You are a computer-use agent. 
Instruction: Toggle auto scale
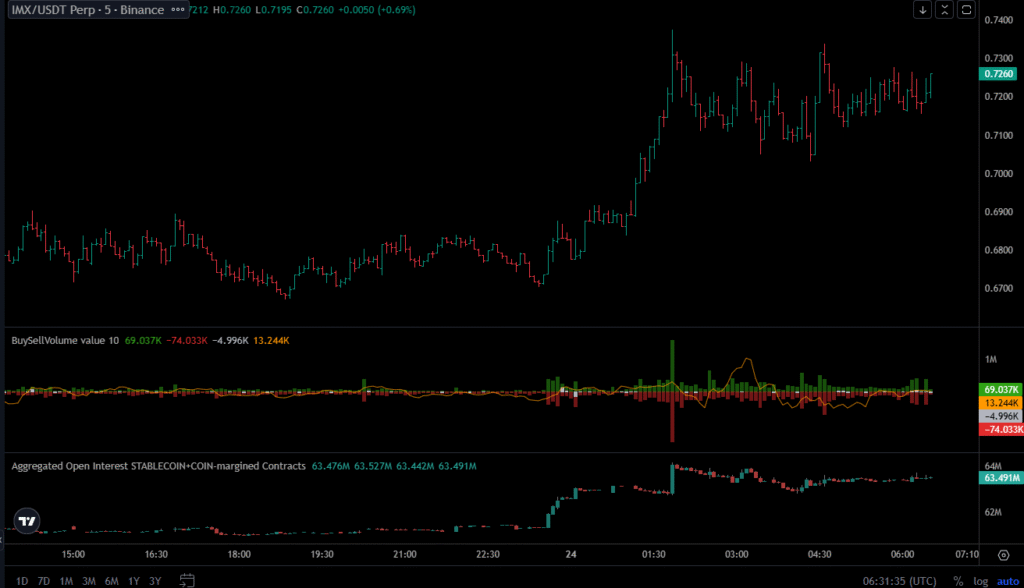point(1004,580)
